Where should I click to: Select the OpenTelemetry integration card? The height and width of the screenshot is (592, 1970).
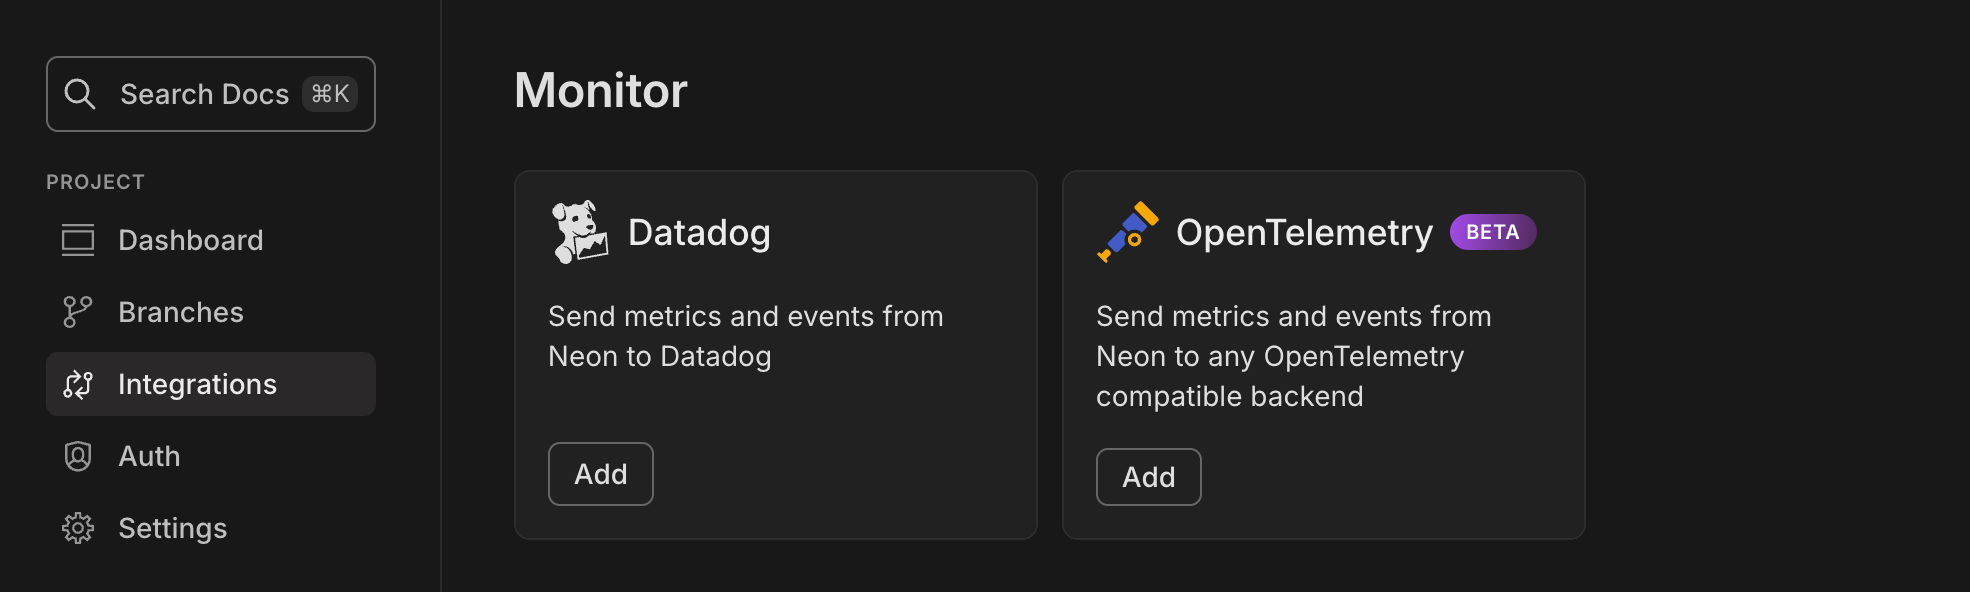coord(1324,353)
